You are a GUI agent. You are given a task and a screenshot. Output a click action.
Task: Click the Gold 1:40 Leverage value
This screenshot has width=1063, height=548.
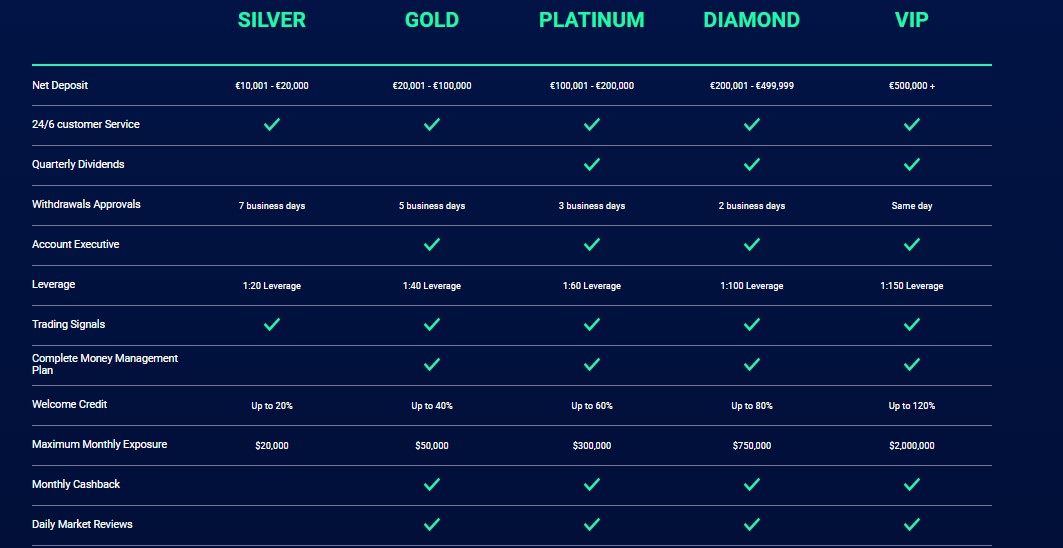432,286
